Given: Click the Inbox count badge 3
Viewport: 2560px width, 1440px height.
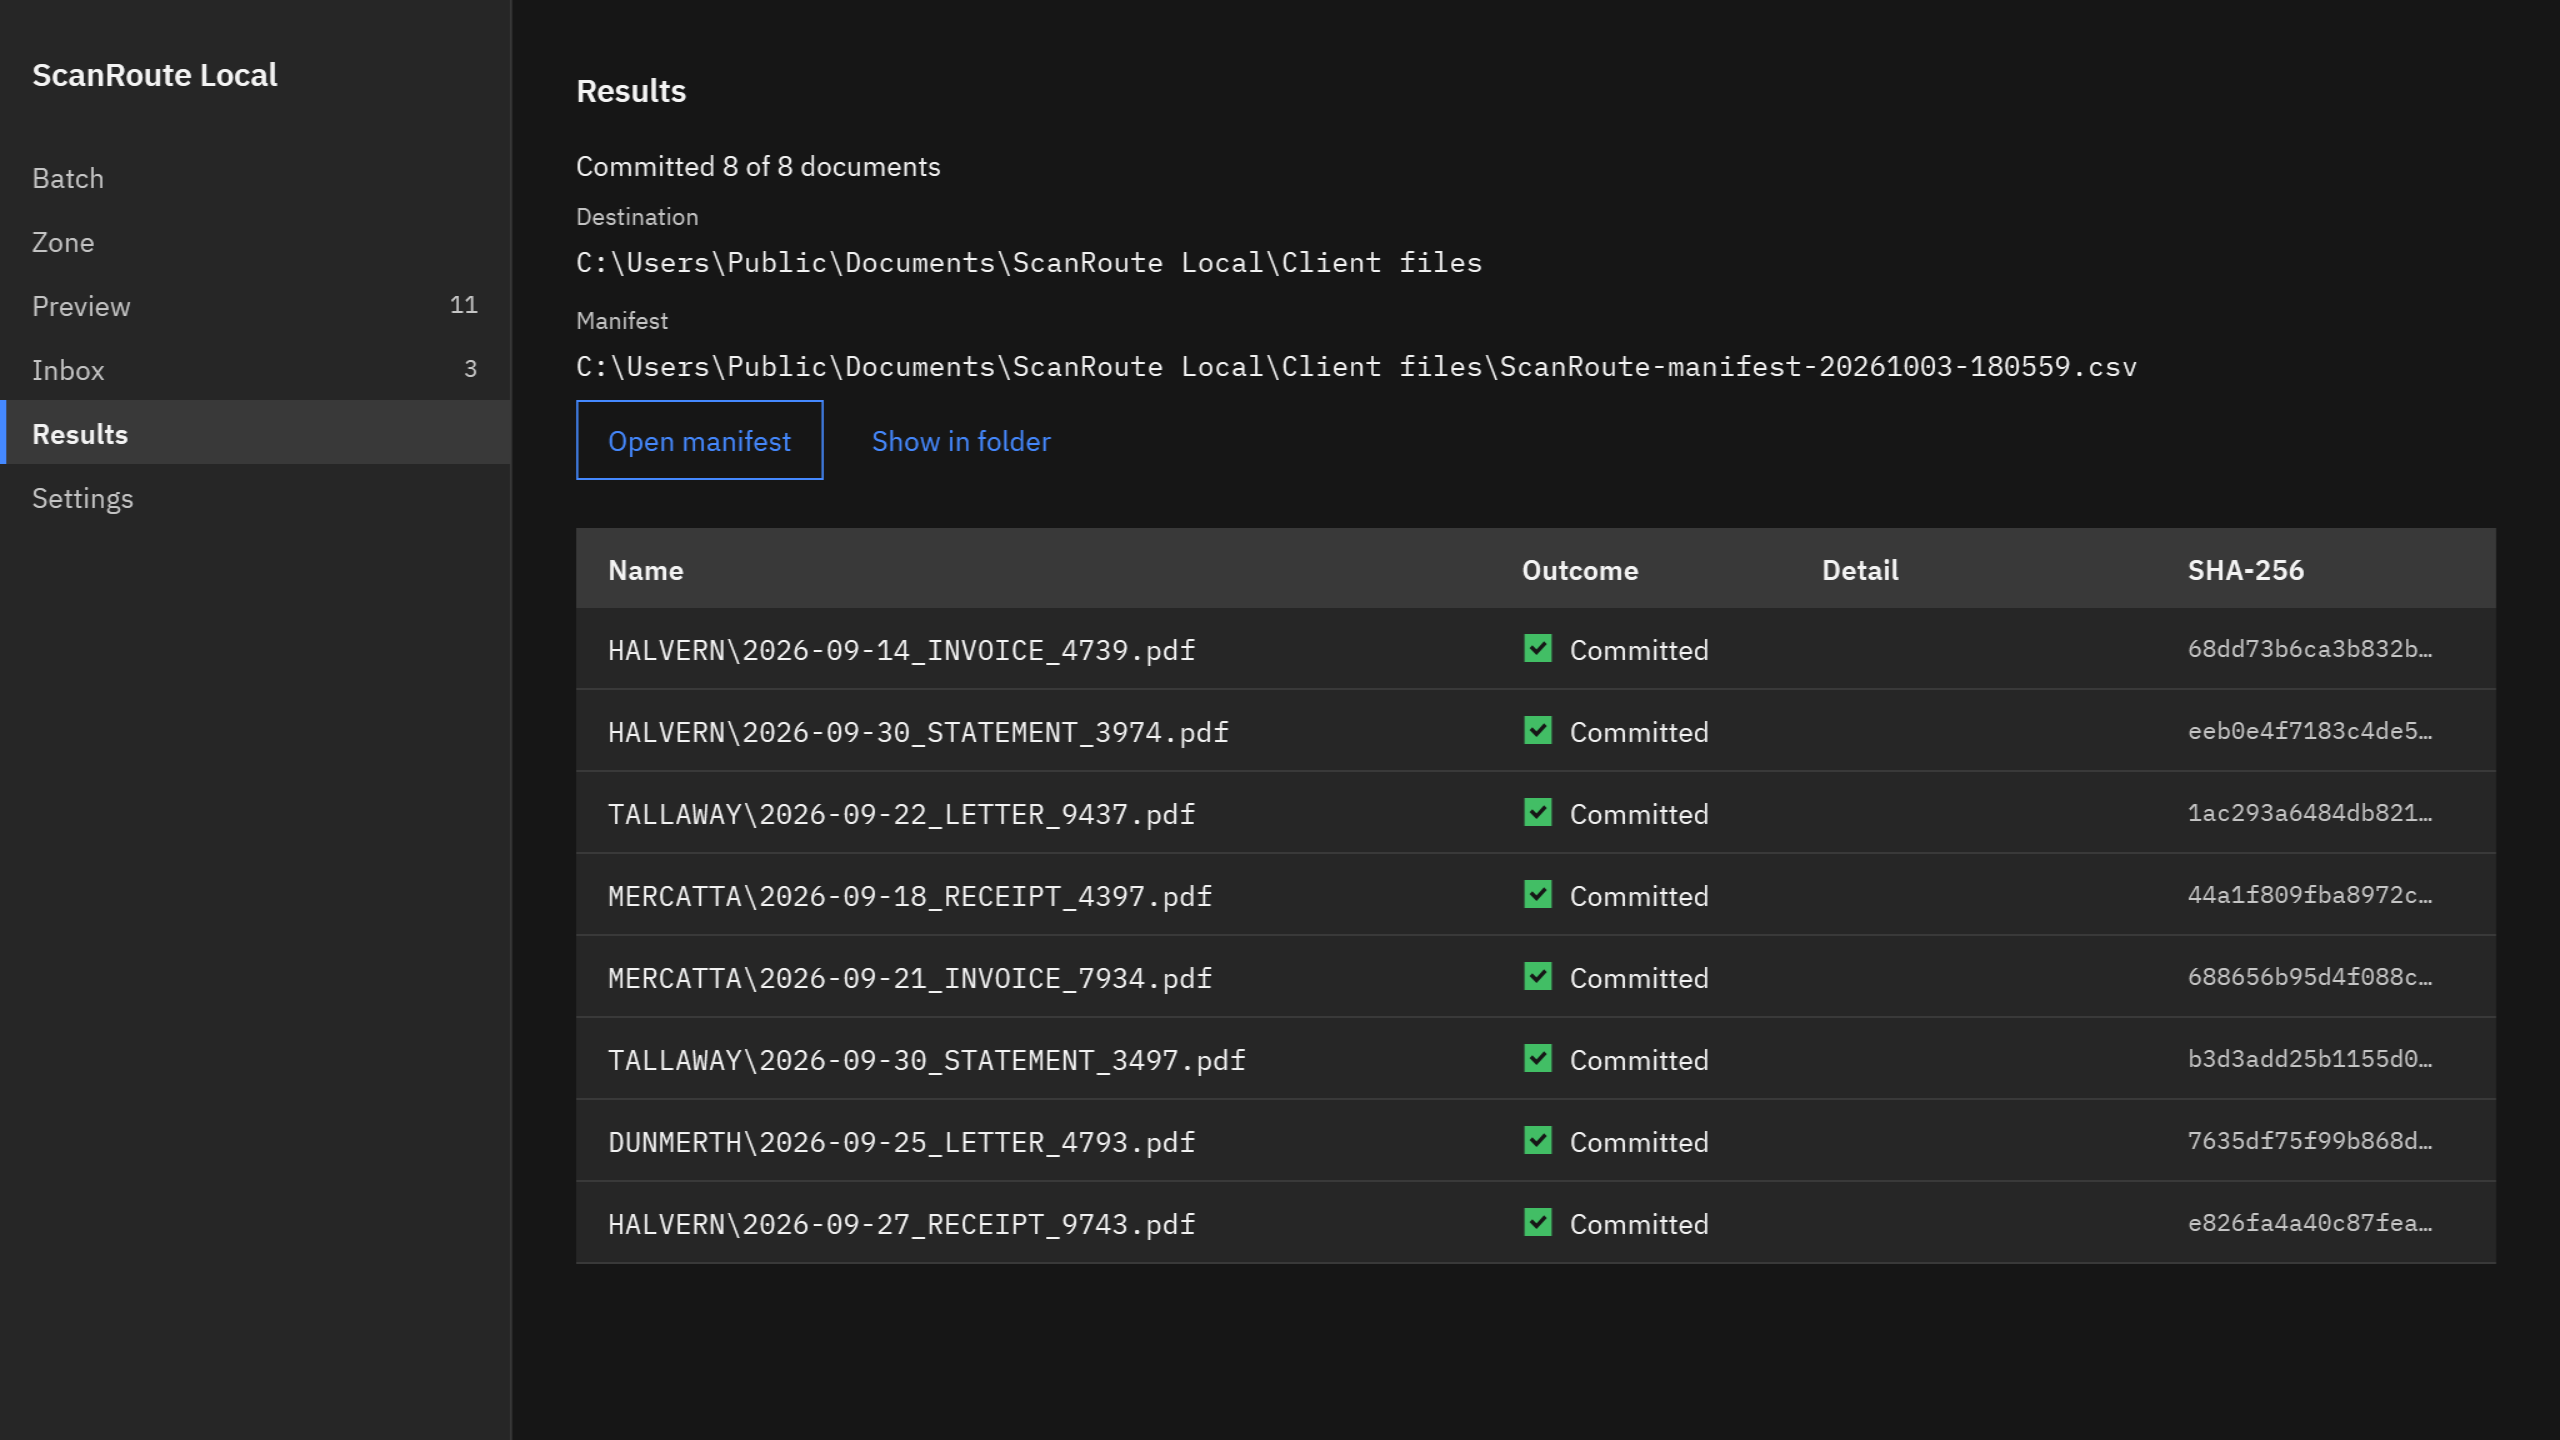Looking at the screenshot, I should (470, 369).
